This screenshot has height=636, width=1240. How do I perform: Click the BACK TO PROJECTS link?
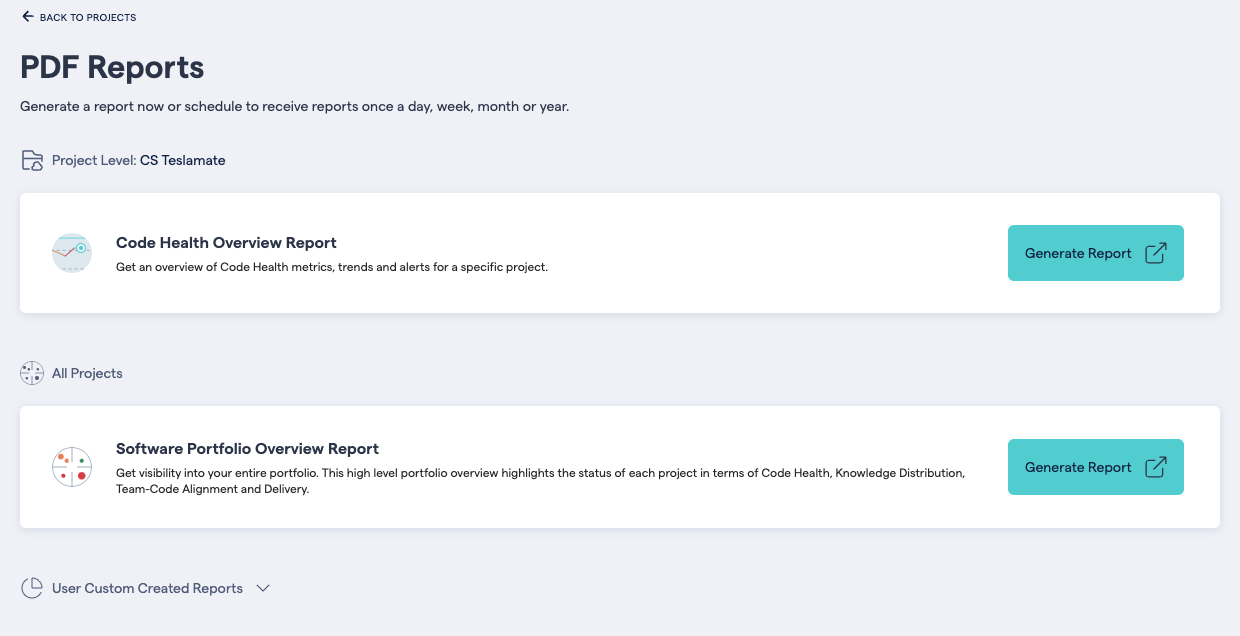click(88, 17)
